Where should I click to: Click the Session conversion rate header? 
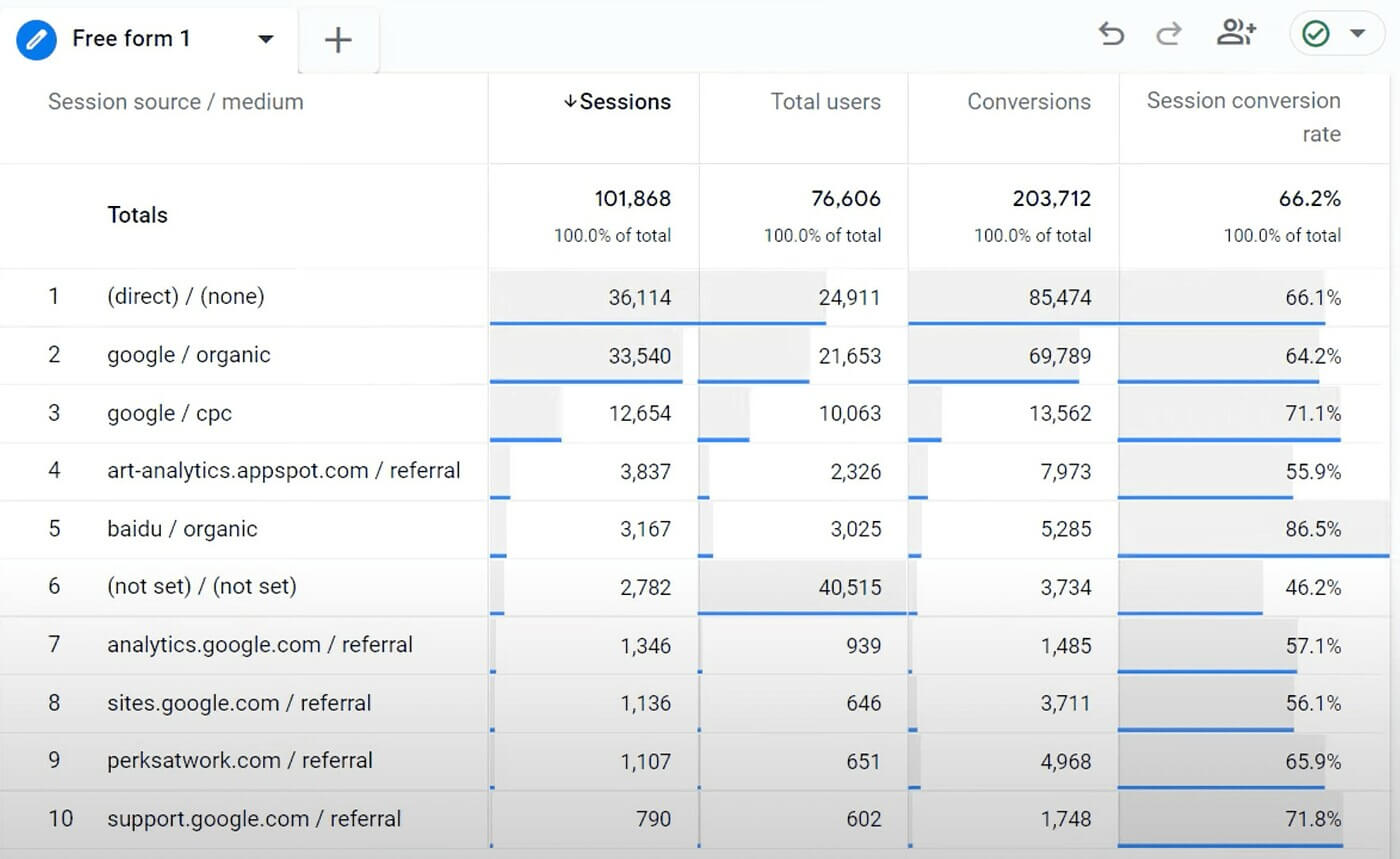pos(1243,117)
